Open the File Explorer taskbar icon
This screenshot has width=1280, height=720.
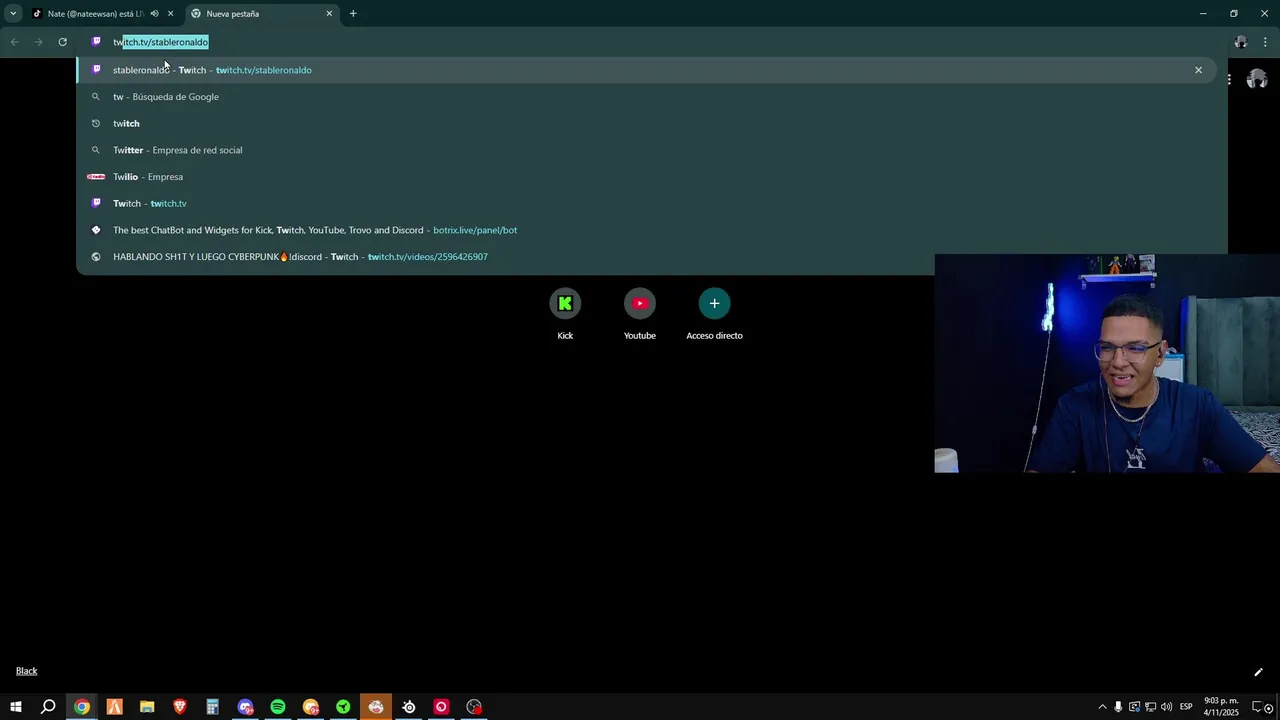coord(147,707)
